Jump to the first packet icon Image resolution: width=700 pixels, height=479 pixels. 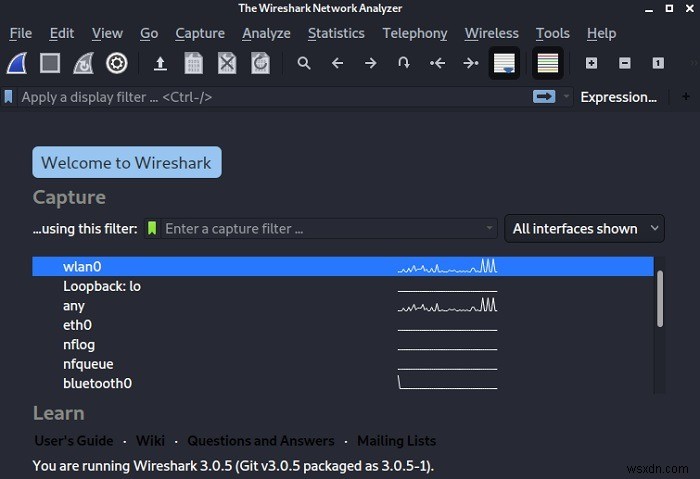[x=437, y=63]
